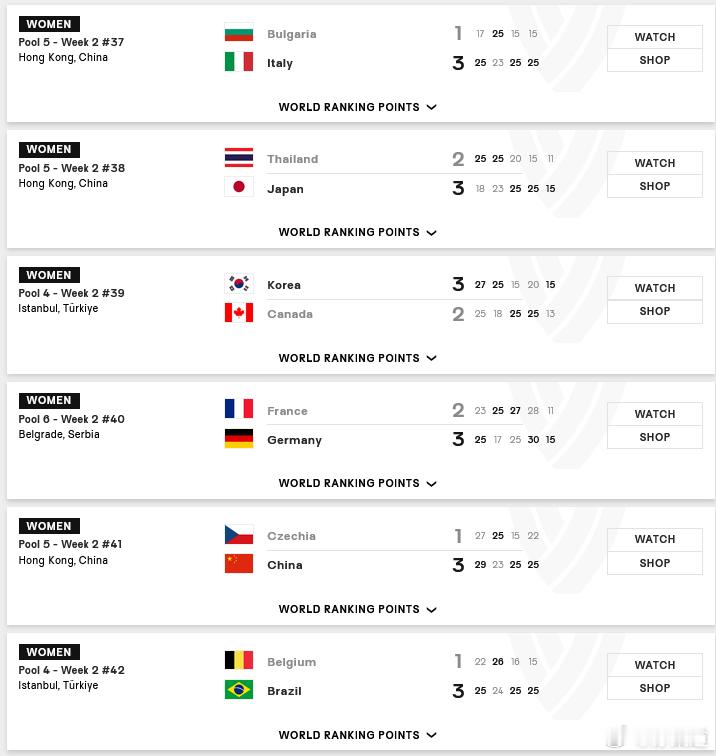Click the Canada flag icon
716x756 pixels.
coord(239,313)
